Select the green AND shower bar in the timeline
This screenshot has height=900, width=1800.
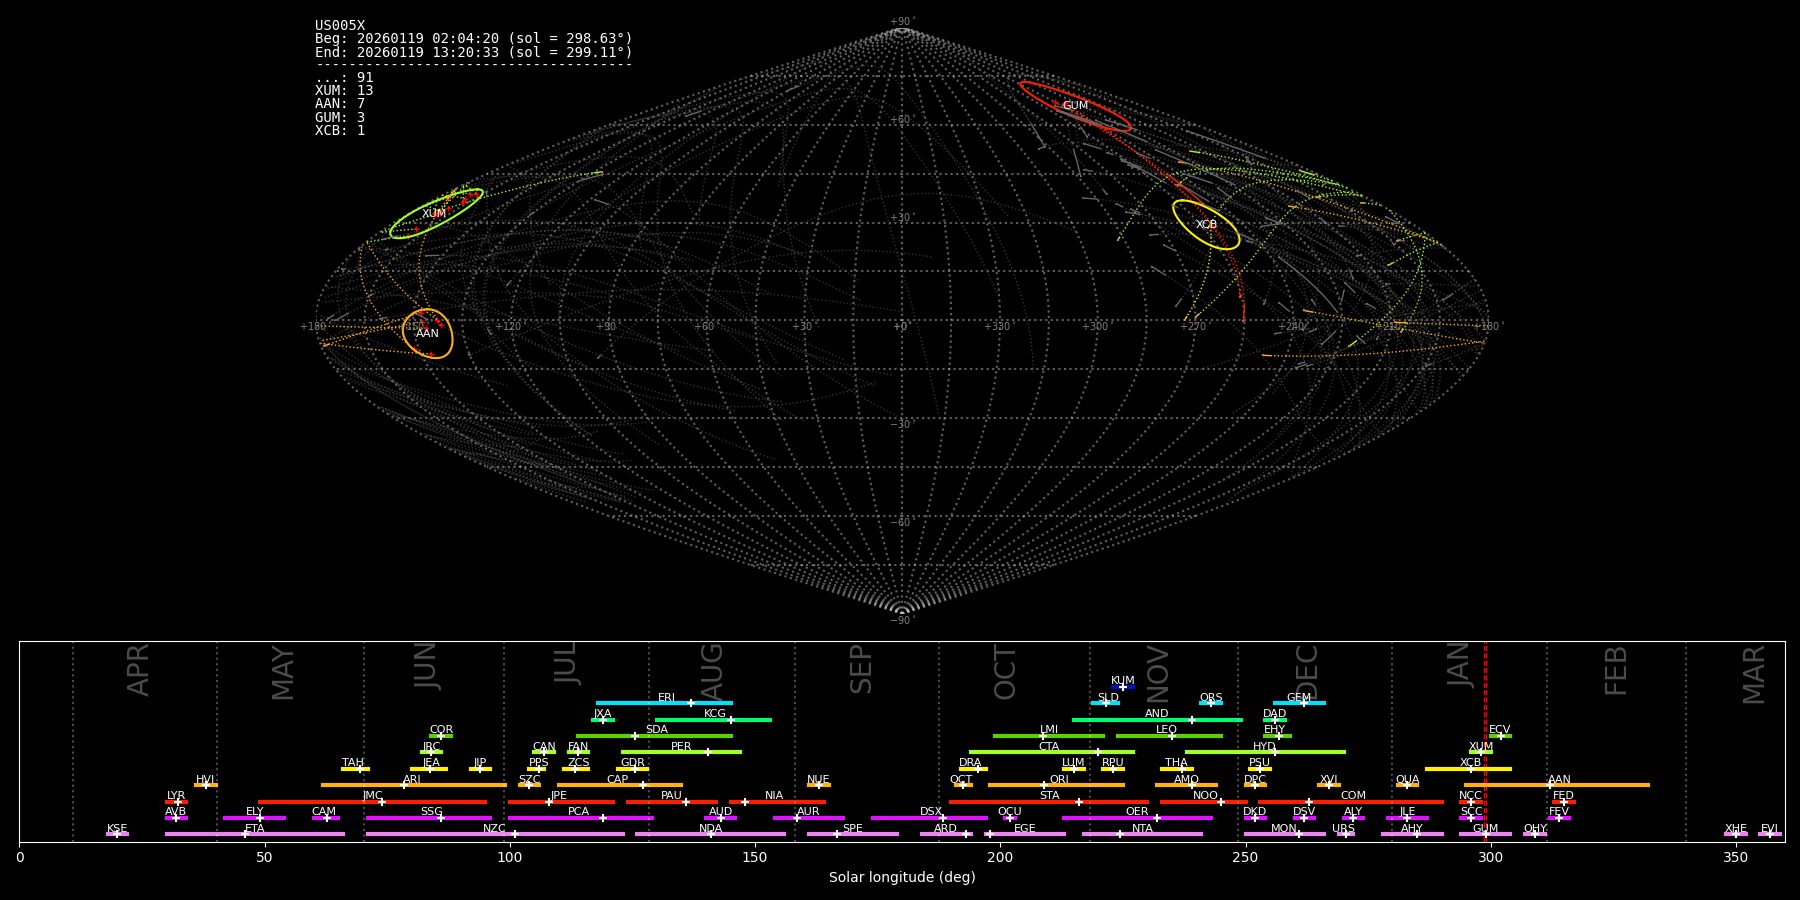point(1157,719)
